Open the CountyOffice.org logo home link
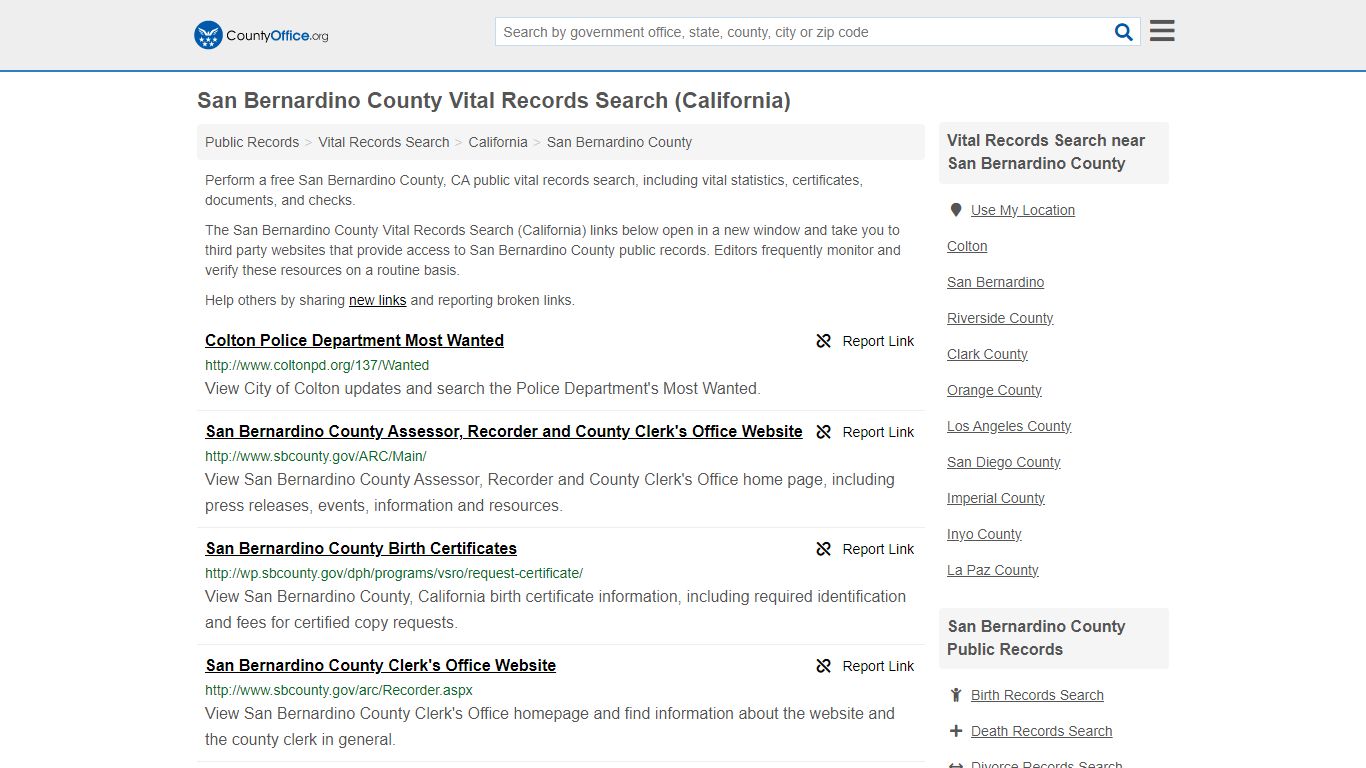The height and width of the screenshot is (768, 1366). click(x=261, y=35)
